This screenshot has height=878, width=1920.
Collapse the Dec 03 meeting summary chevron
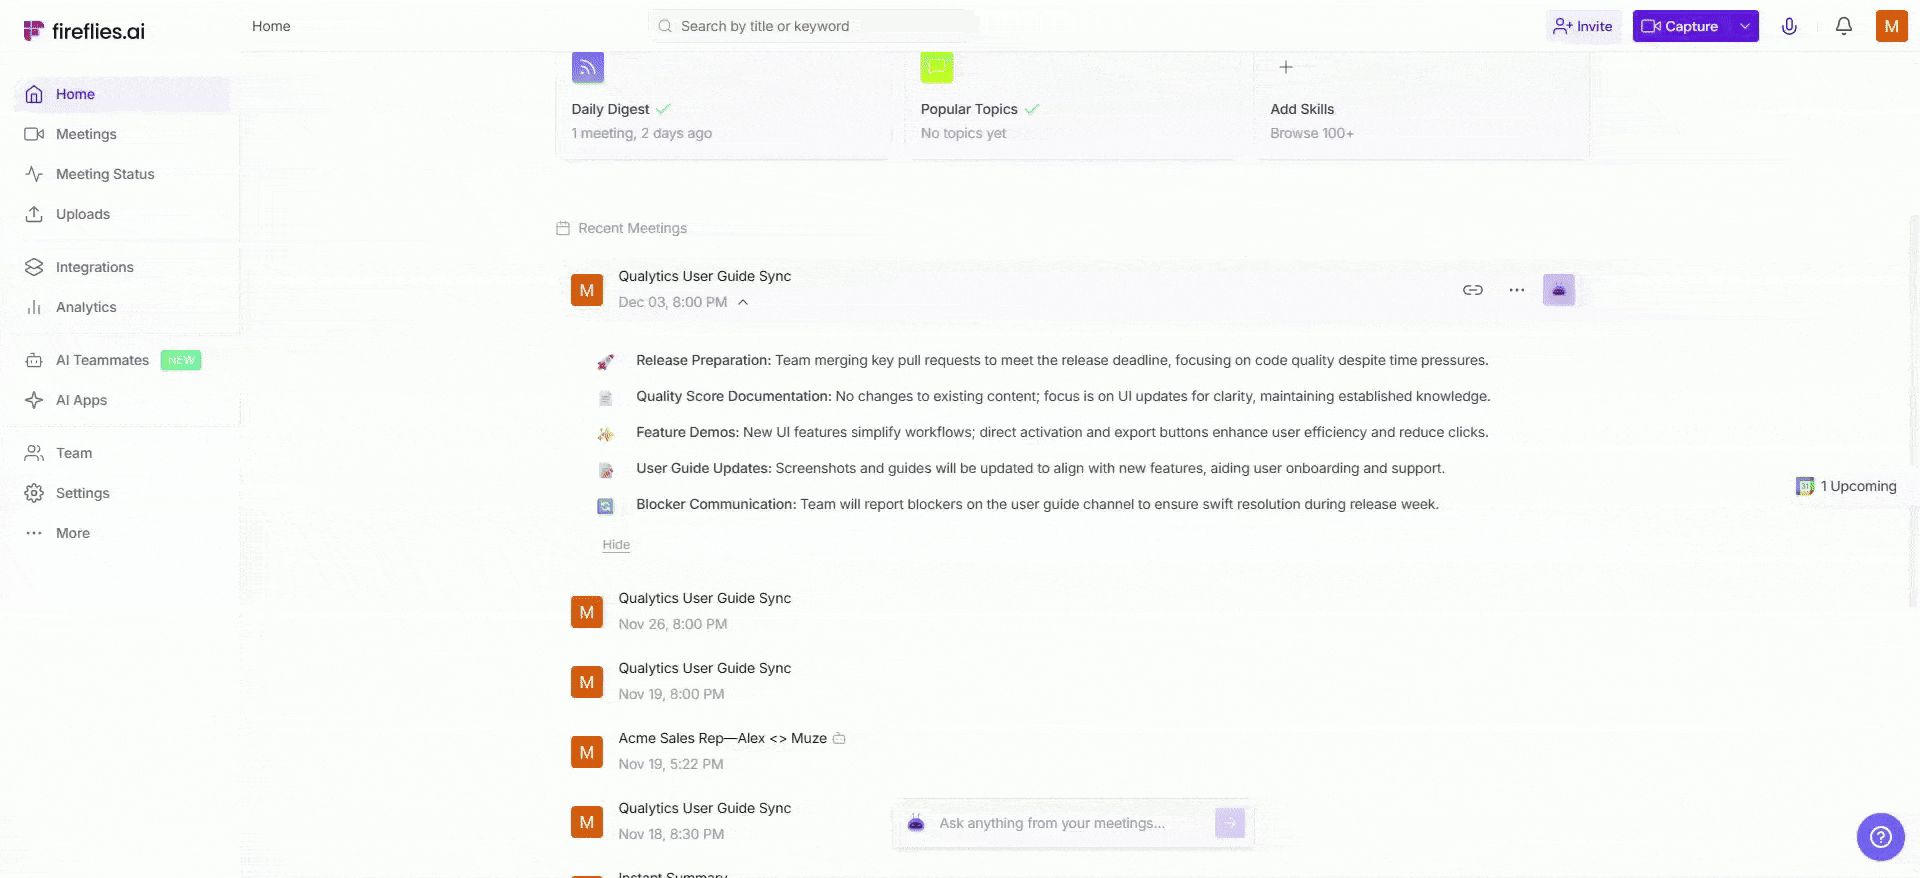click(743, 302)
